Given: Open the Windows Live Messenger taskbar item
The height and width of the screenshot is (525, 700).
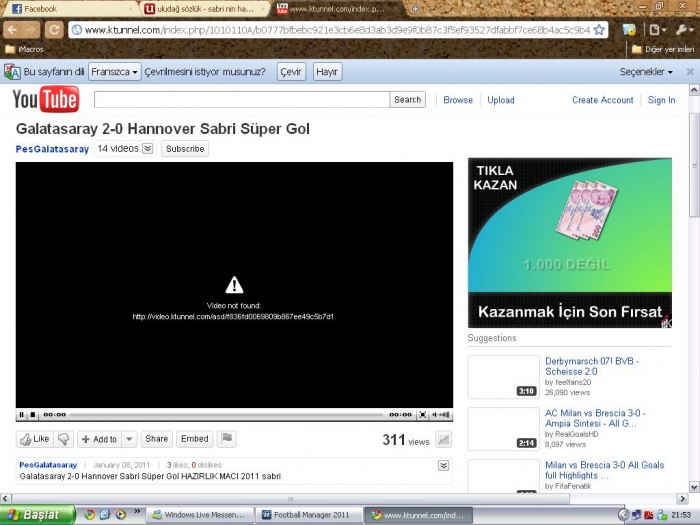Looking at the screenshot, I should [200, 515].
